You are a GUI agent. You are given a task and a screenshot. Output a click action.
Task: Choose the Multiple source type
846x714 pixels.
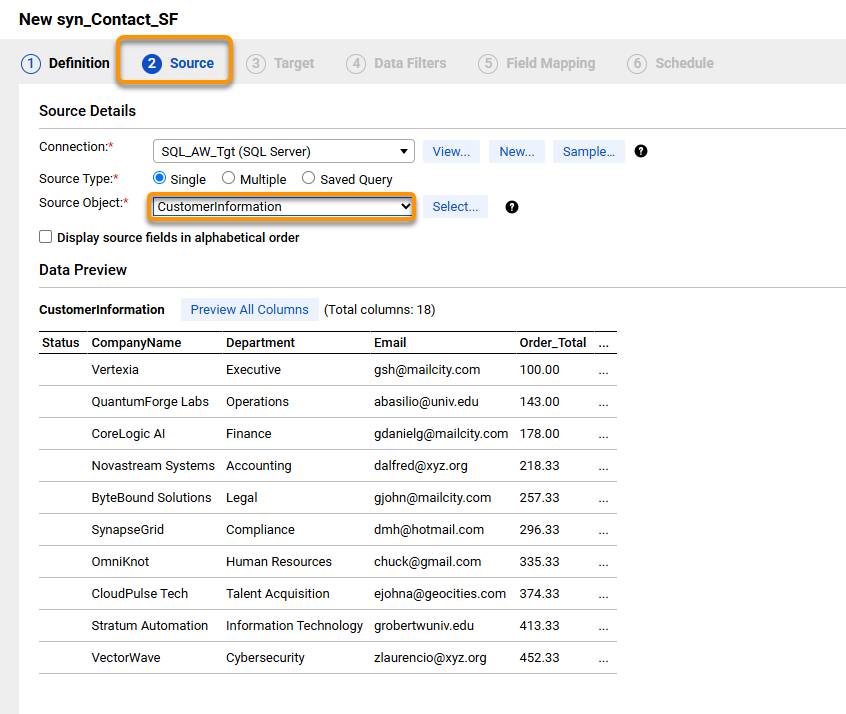click(x=228, y=178)
